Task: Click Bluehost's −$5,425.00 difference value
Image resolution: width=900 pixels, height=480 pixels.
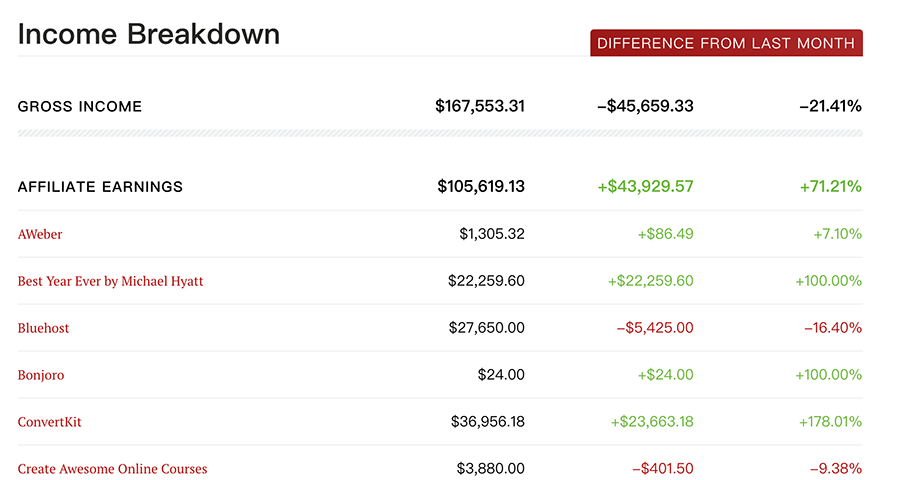Action: pos(655,328)
